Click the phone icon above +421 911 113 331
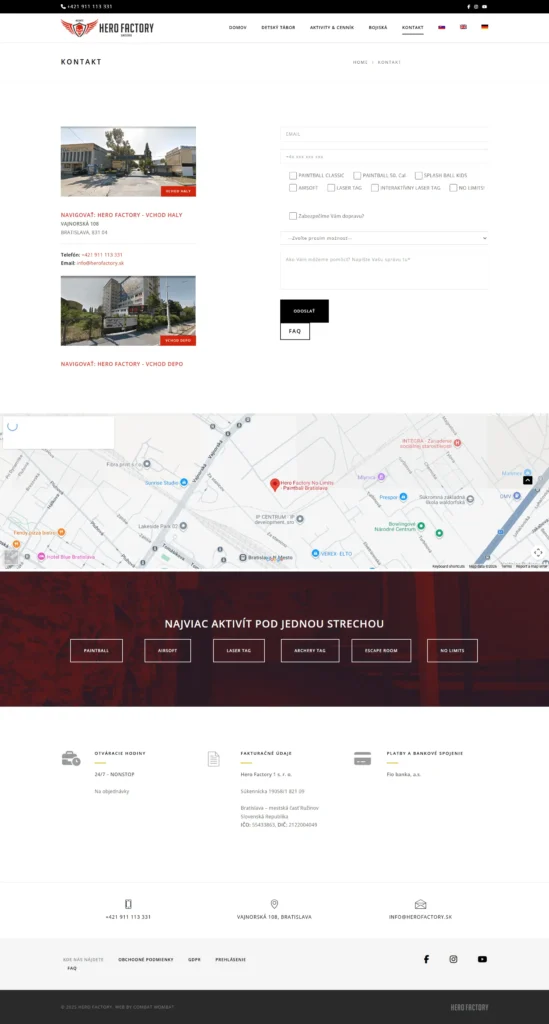Viewport: 549px width, 1024px height. pos(128,904)
